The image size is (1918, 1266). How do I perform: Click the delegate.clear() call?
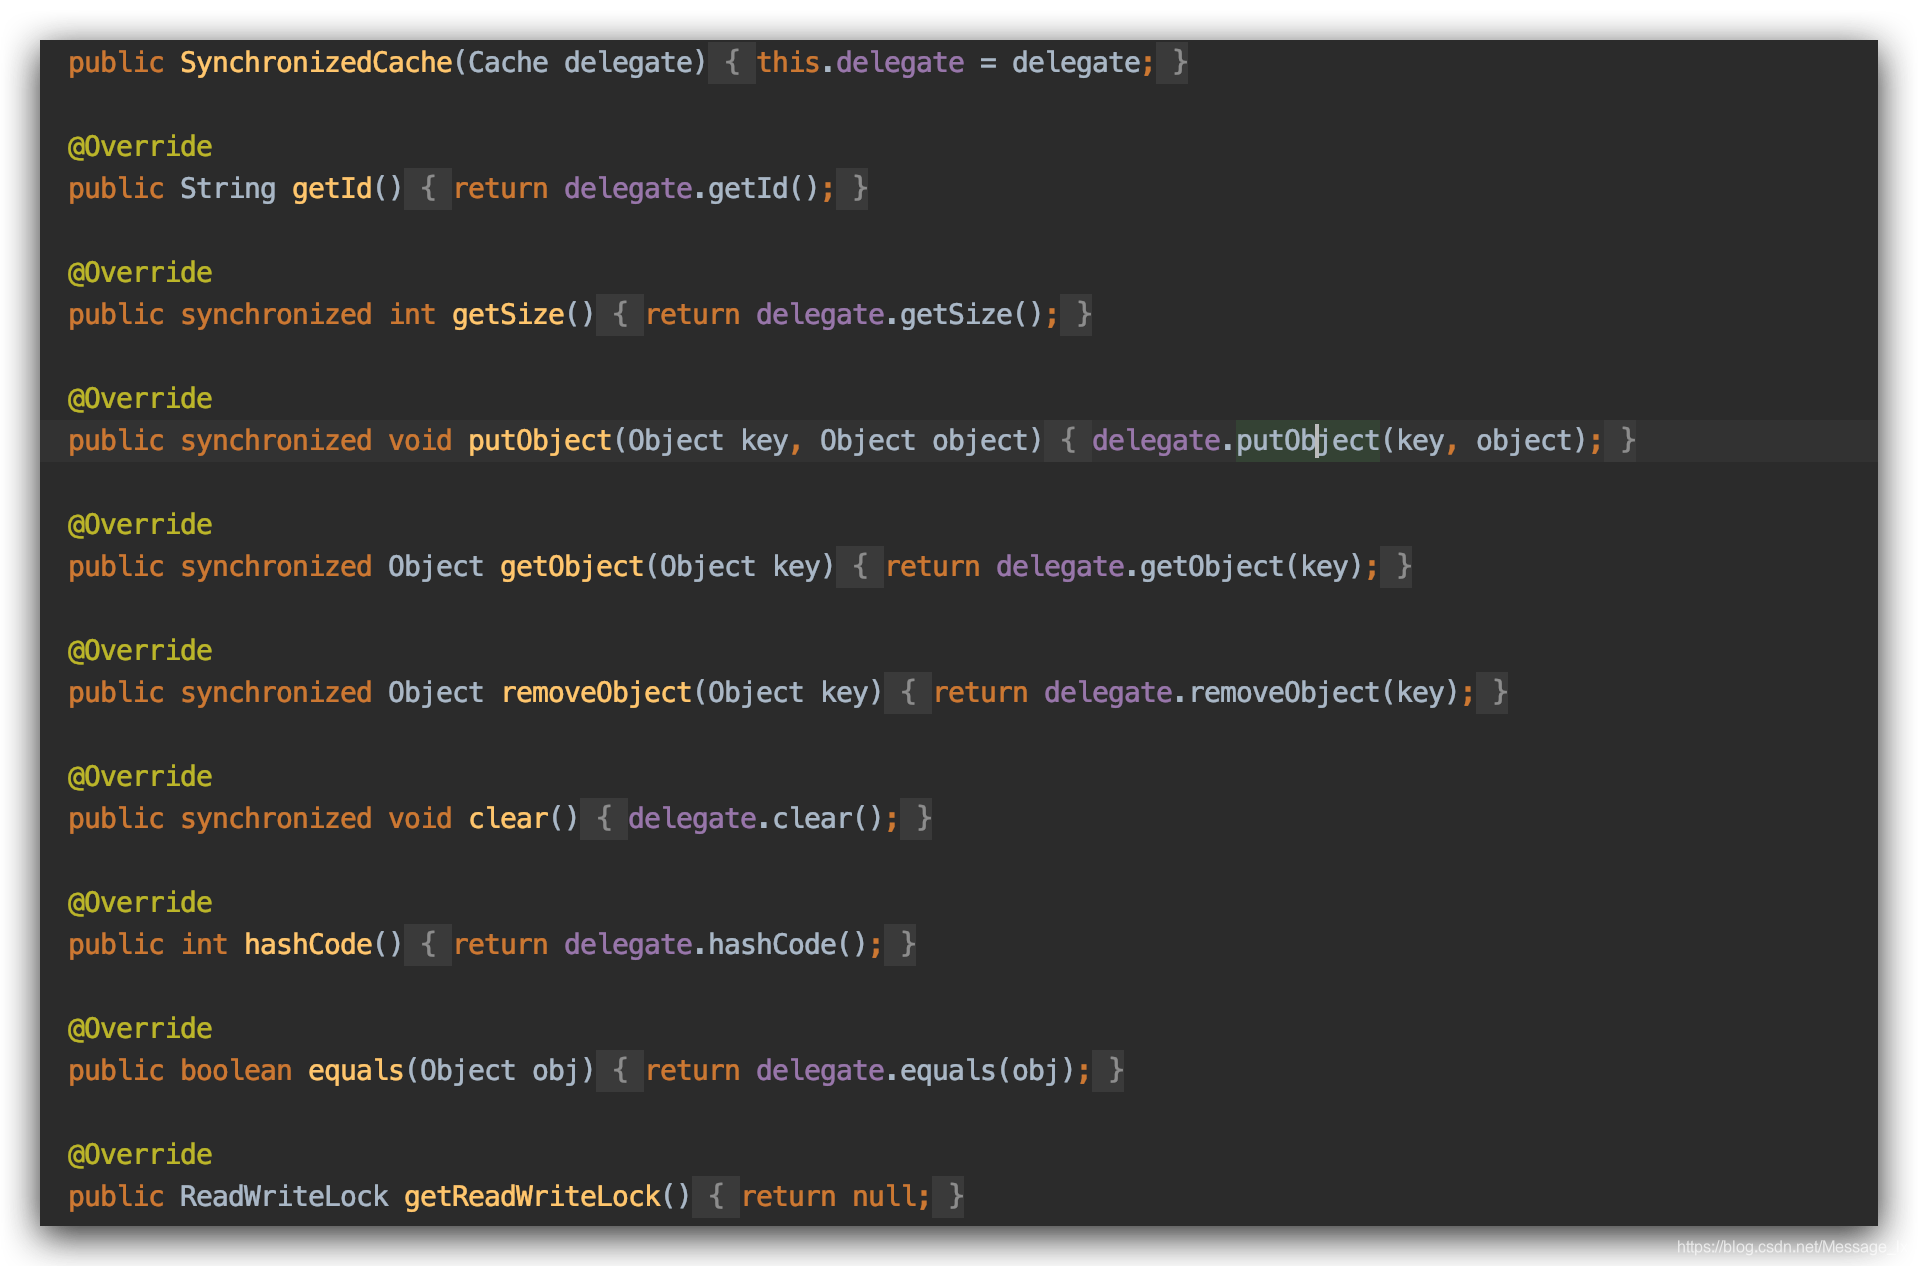(x=756, y=819)
